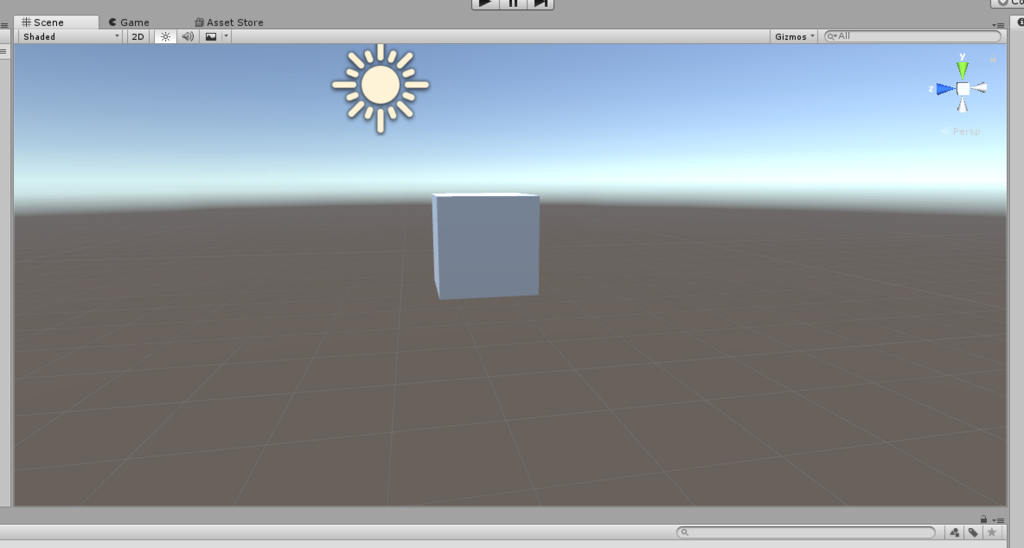Toggle scene lighting sun icon
1024x548 pixels.
pyautogui.click(x=165, y=37)
